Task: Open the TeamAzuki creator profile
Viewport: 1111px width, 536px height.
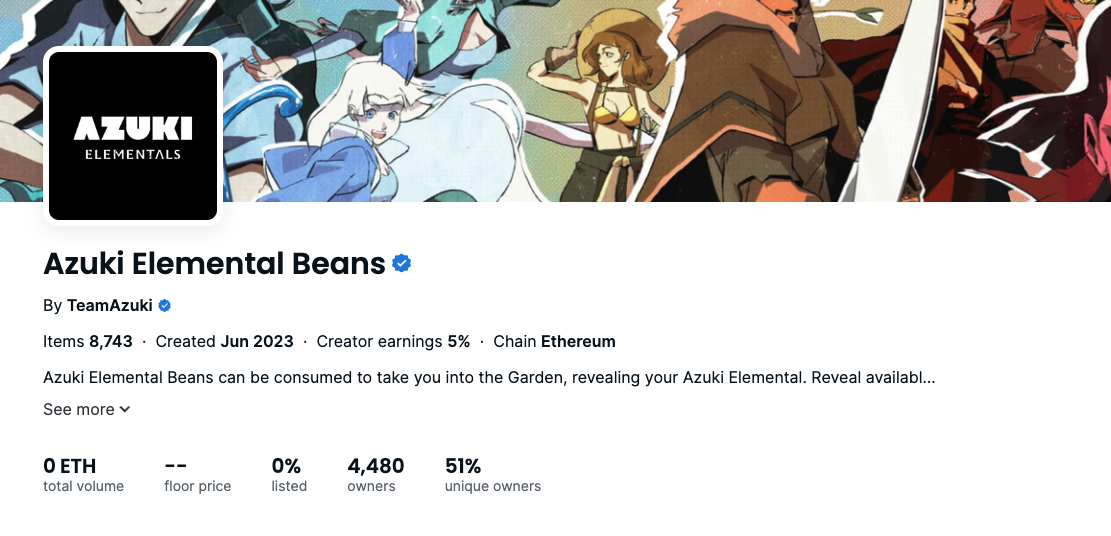Action: (x=110, y=305)
